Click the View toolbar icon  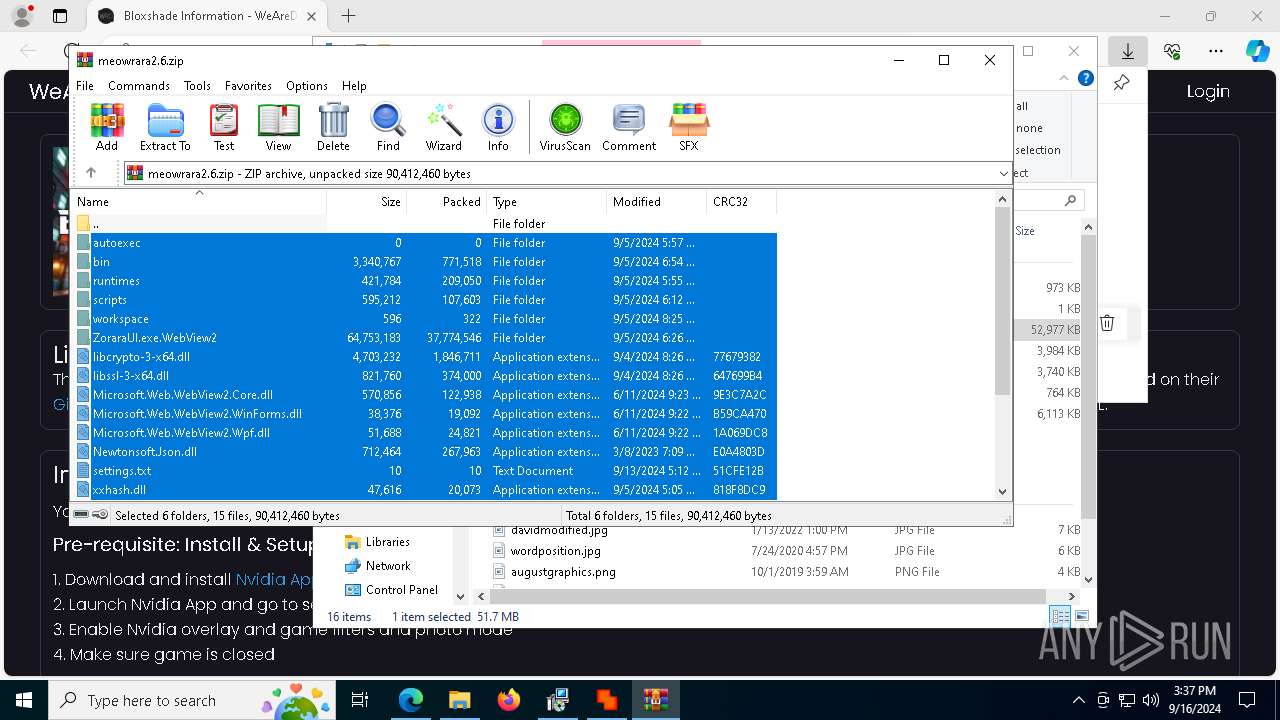pos(278,127)
